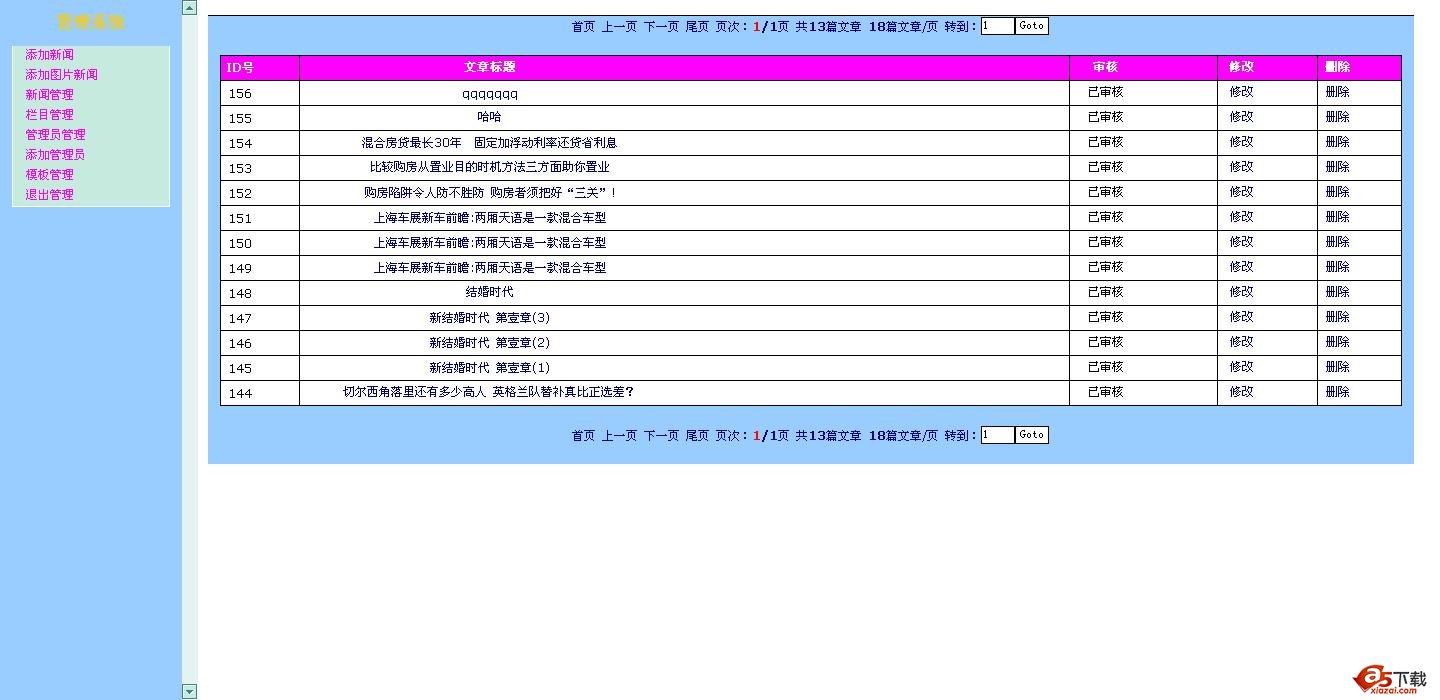Click 修改 for article 145
Screen dimensions: 1440x700
(x=1241, y=367)
